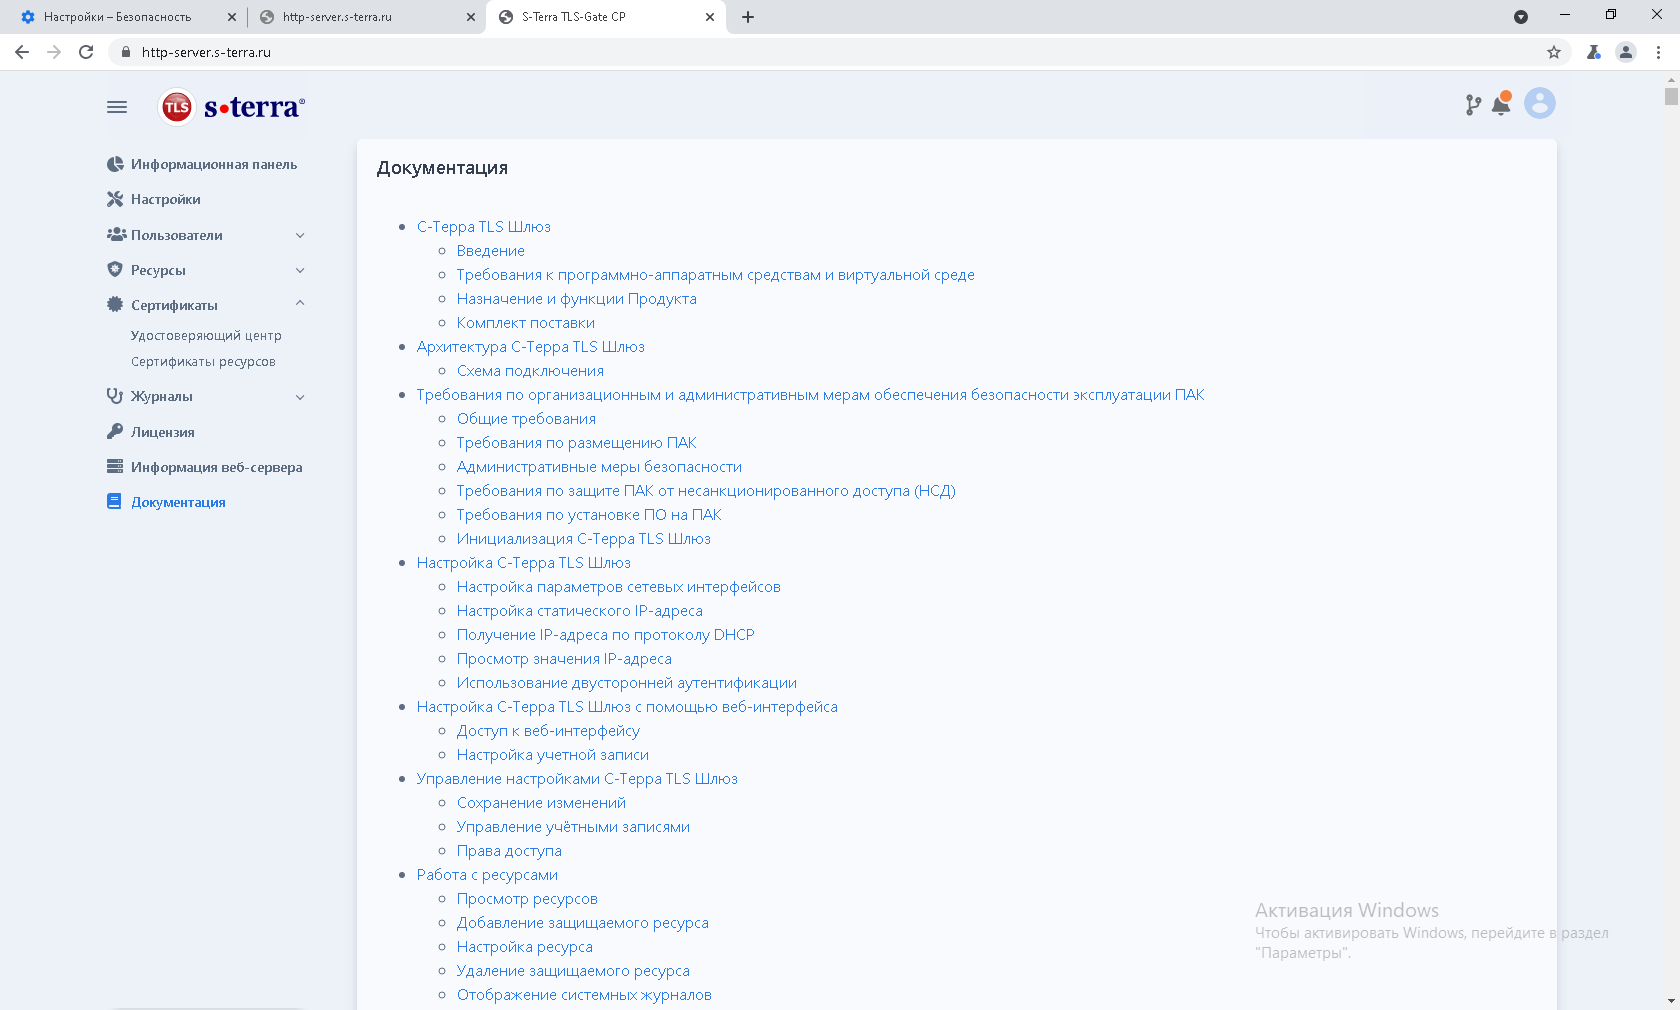The height and width of the screenshot is (1010, 1680).
Task: Open Использование двусторонней аутентификации link
Action: [627, 683]
